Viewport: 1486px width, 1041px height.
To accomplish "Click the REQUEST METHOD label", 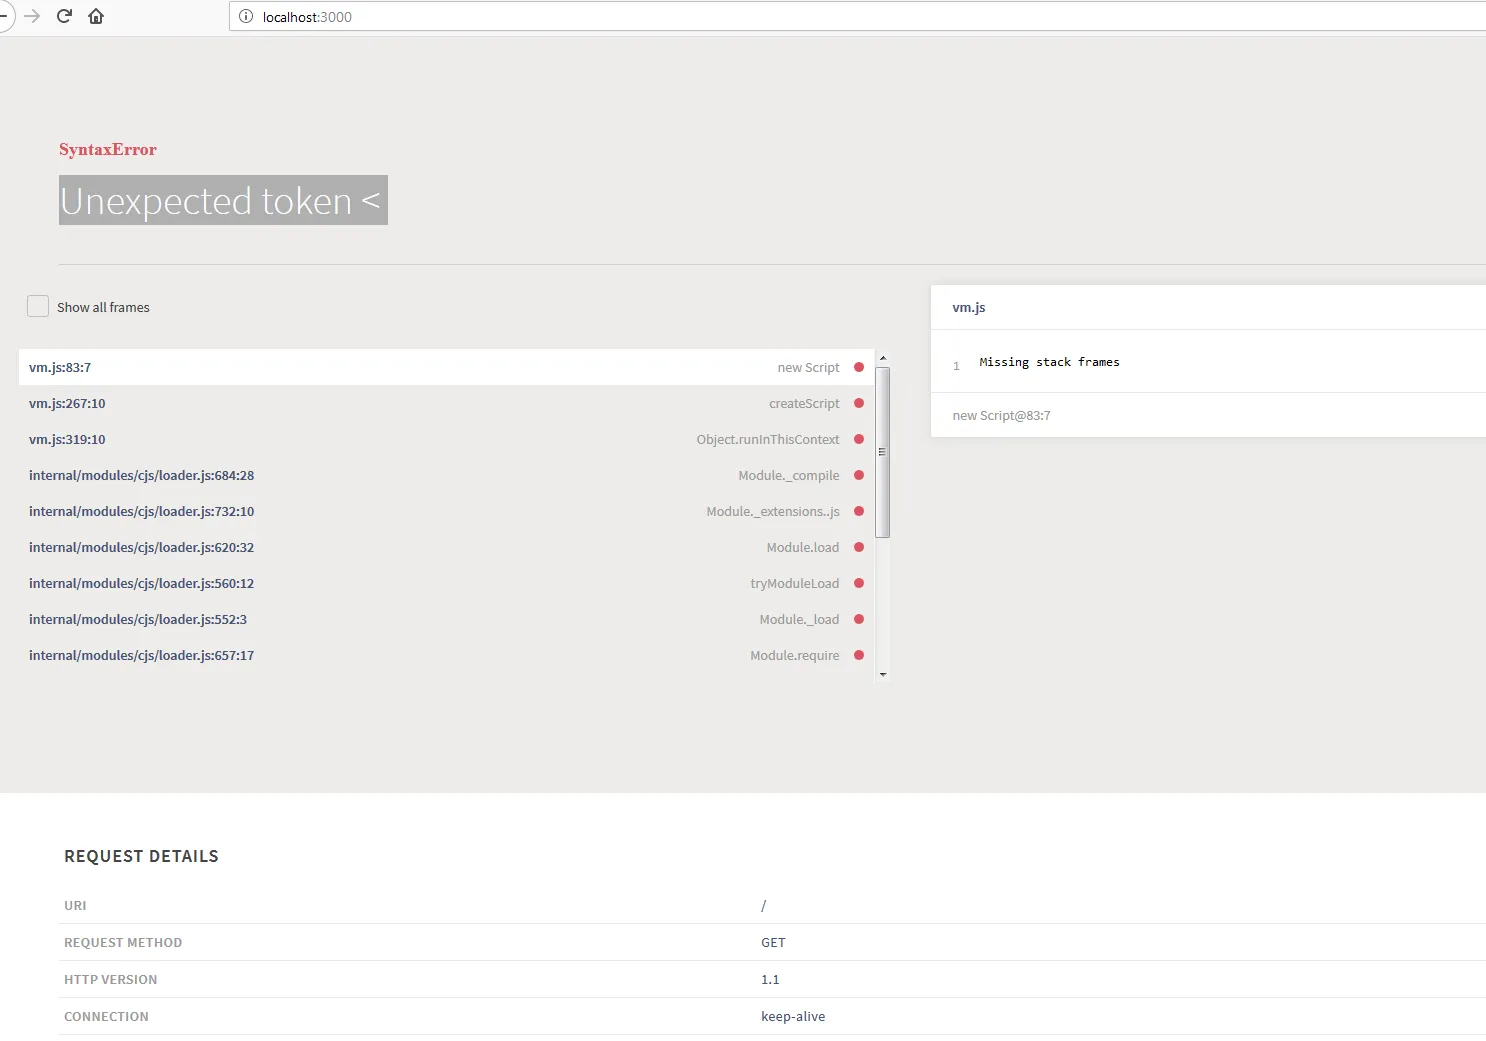I will pyautogui.click(x=123, y=942).
